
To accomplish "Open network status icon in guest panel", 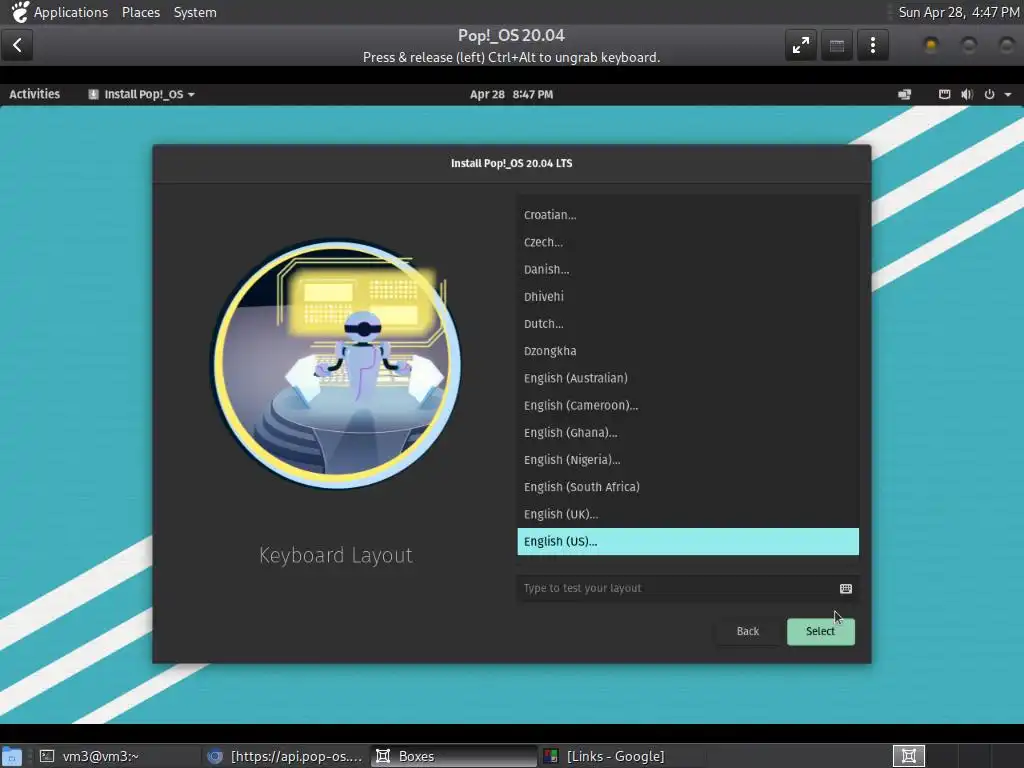I will pos(904,95).
